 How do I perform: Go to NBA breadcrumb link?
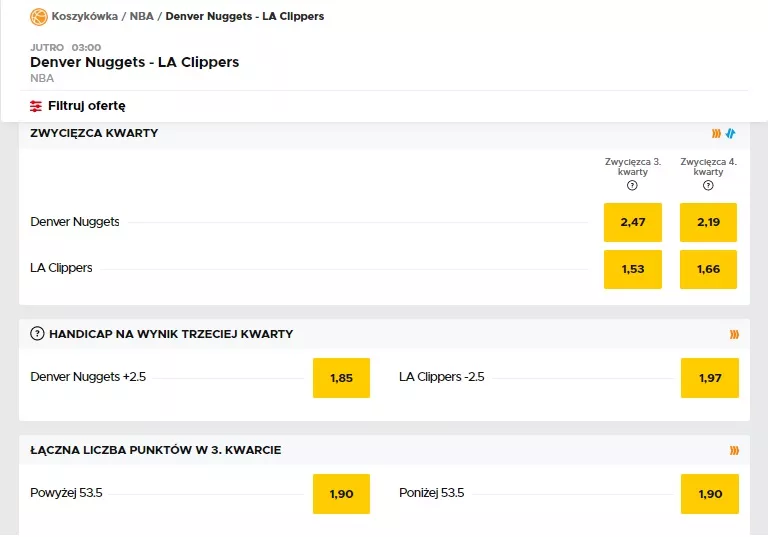click(143, 17)
